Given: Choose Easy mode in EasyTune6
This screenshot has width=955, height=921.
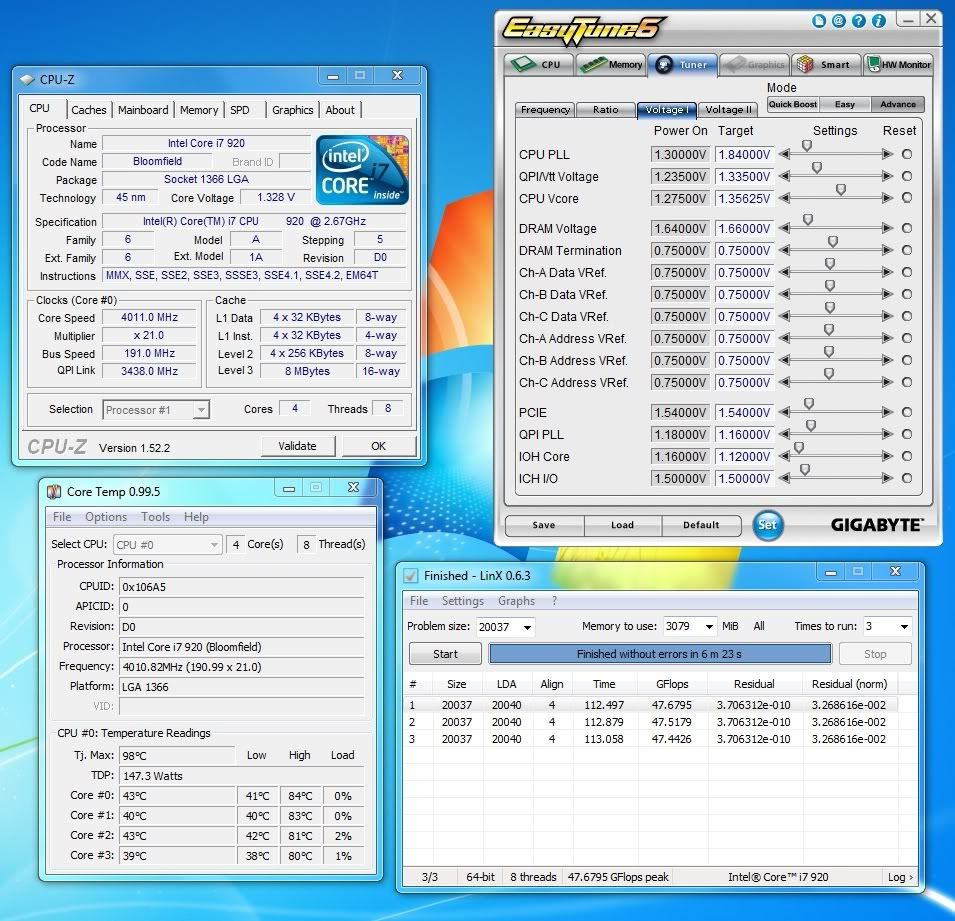Looking at the screenshot, I should (845, 104).
